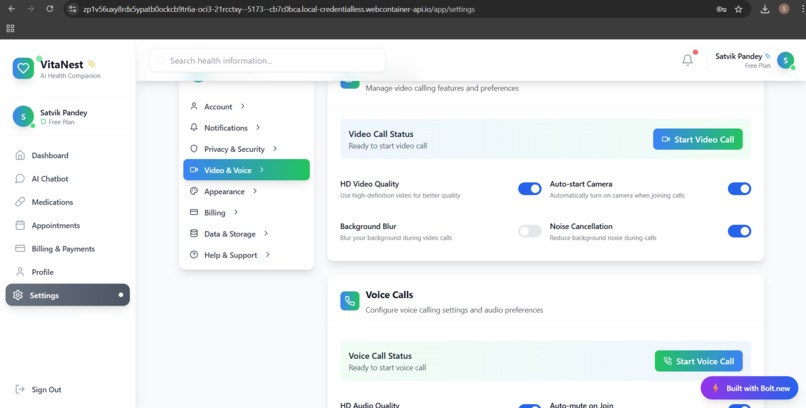
Task: Expand Help & Support chevron
Action: [268, 254]
